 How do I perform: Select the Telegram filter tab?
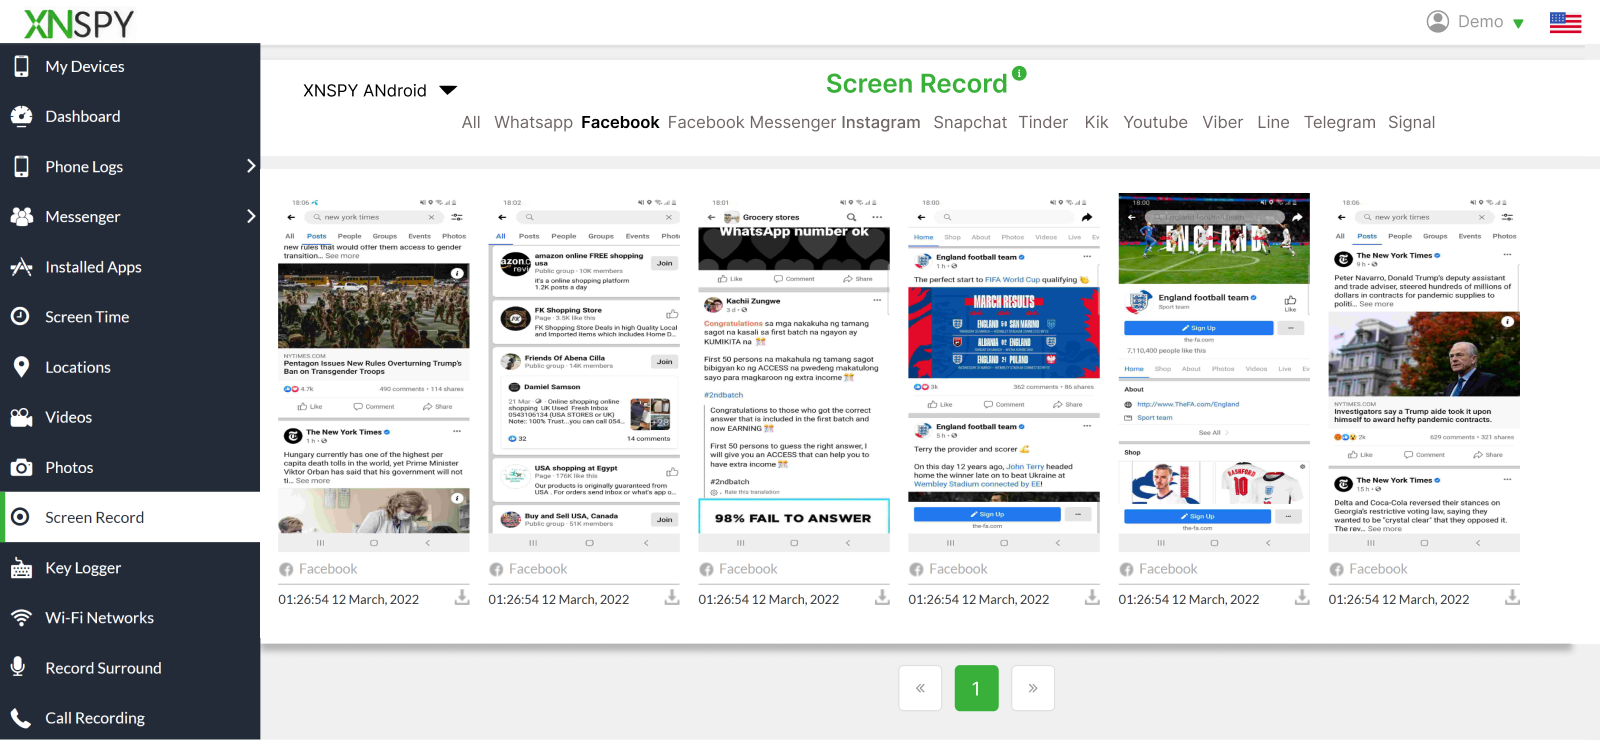(1339, 122)
